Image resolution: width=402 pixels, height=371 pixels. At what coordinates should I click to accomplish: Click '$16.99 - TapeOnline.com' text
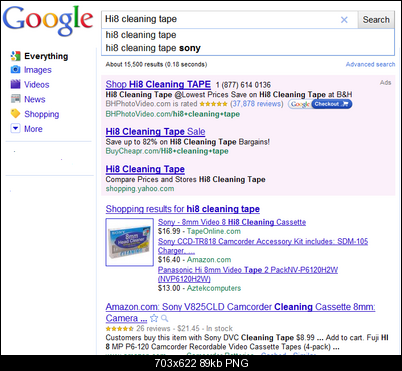tap(199, 231)
